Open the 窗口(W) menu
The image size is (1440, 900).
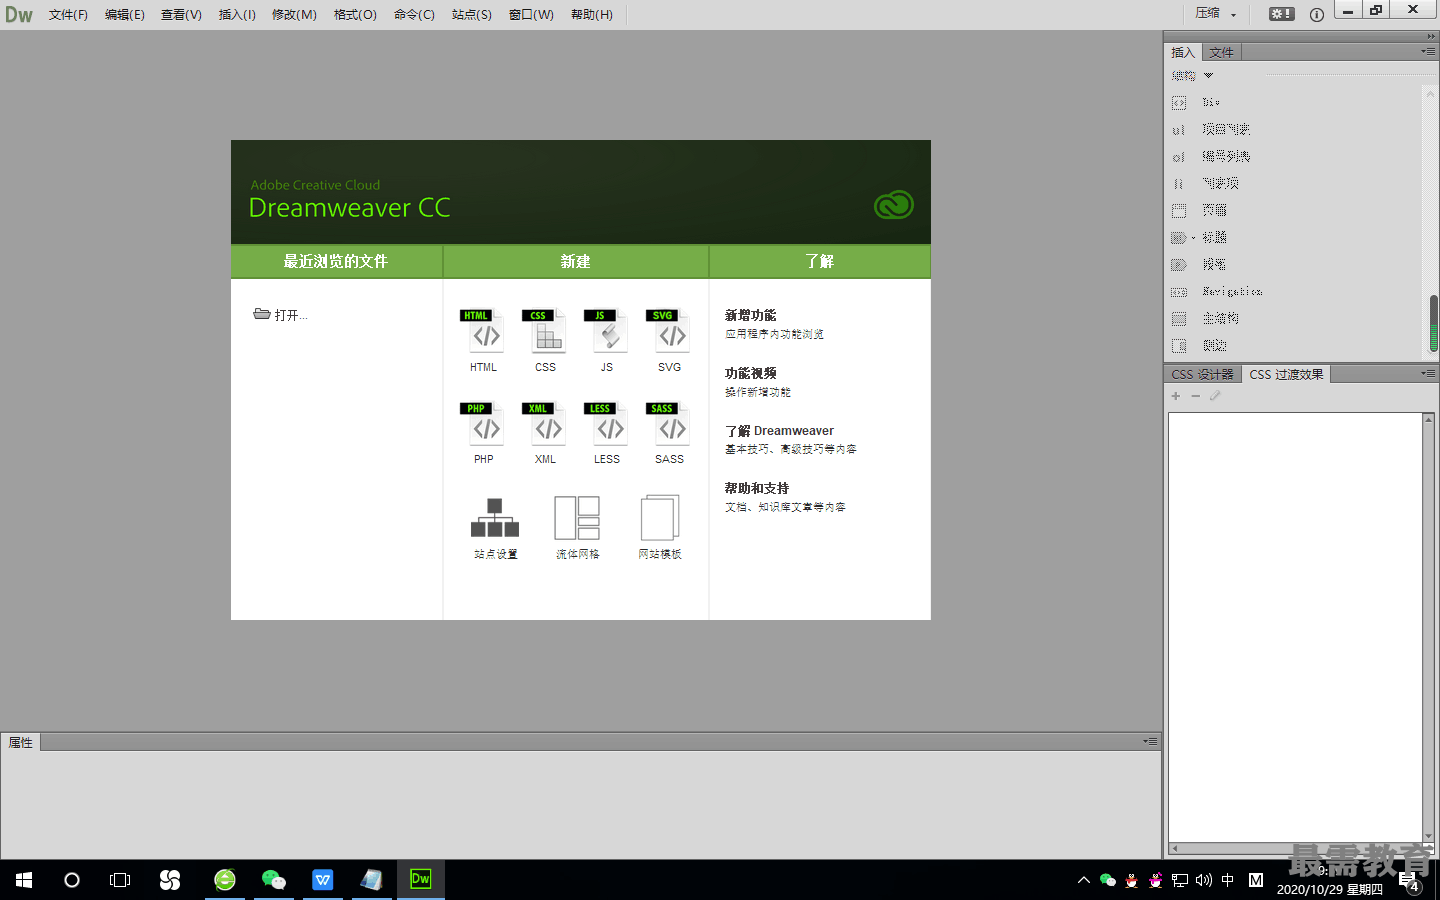531,14
